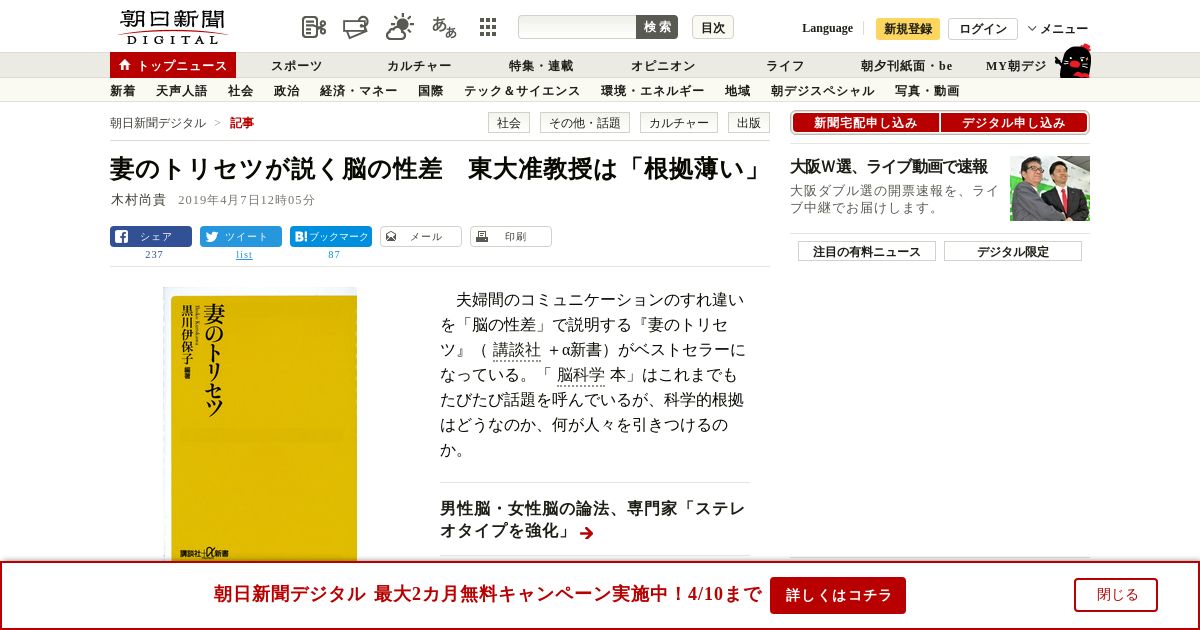The width and height of the screenshot is (1200, 630).
Task: Open the スポーツ tab
Action: click(x=296, y=66)
